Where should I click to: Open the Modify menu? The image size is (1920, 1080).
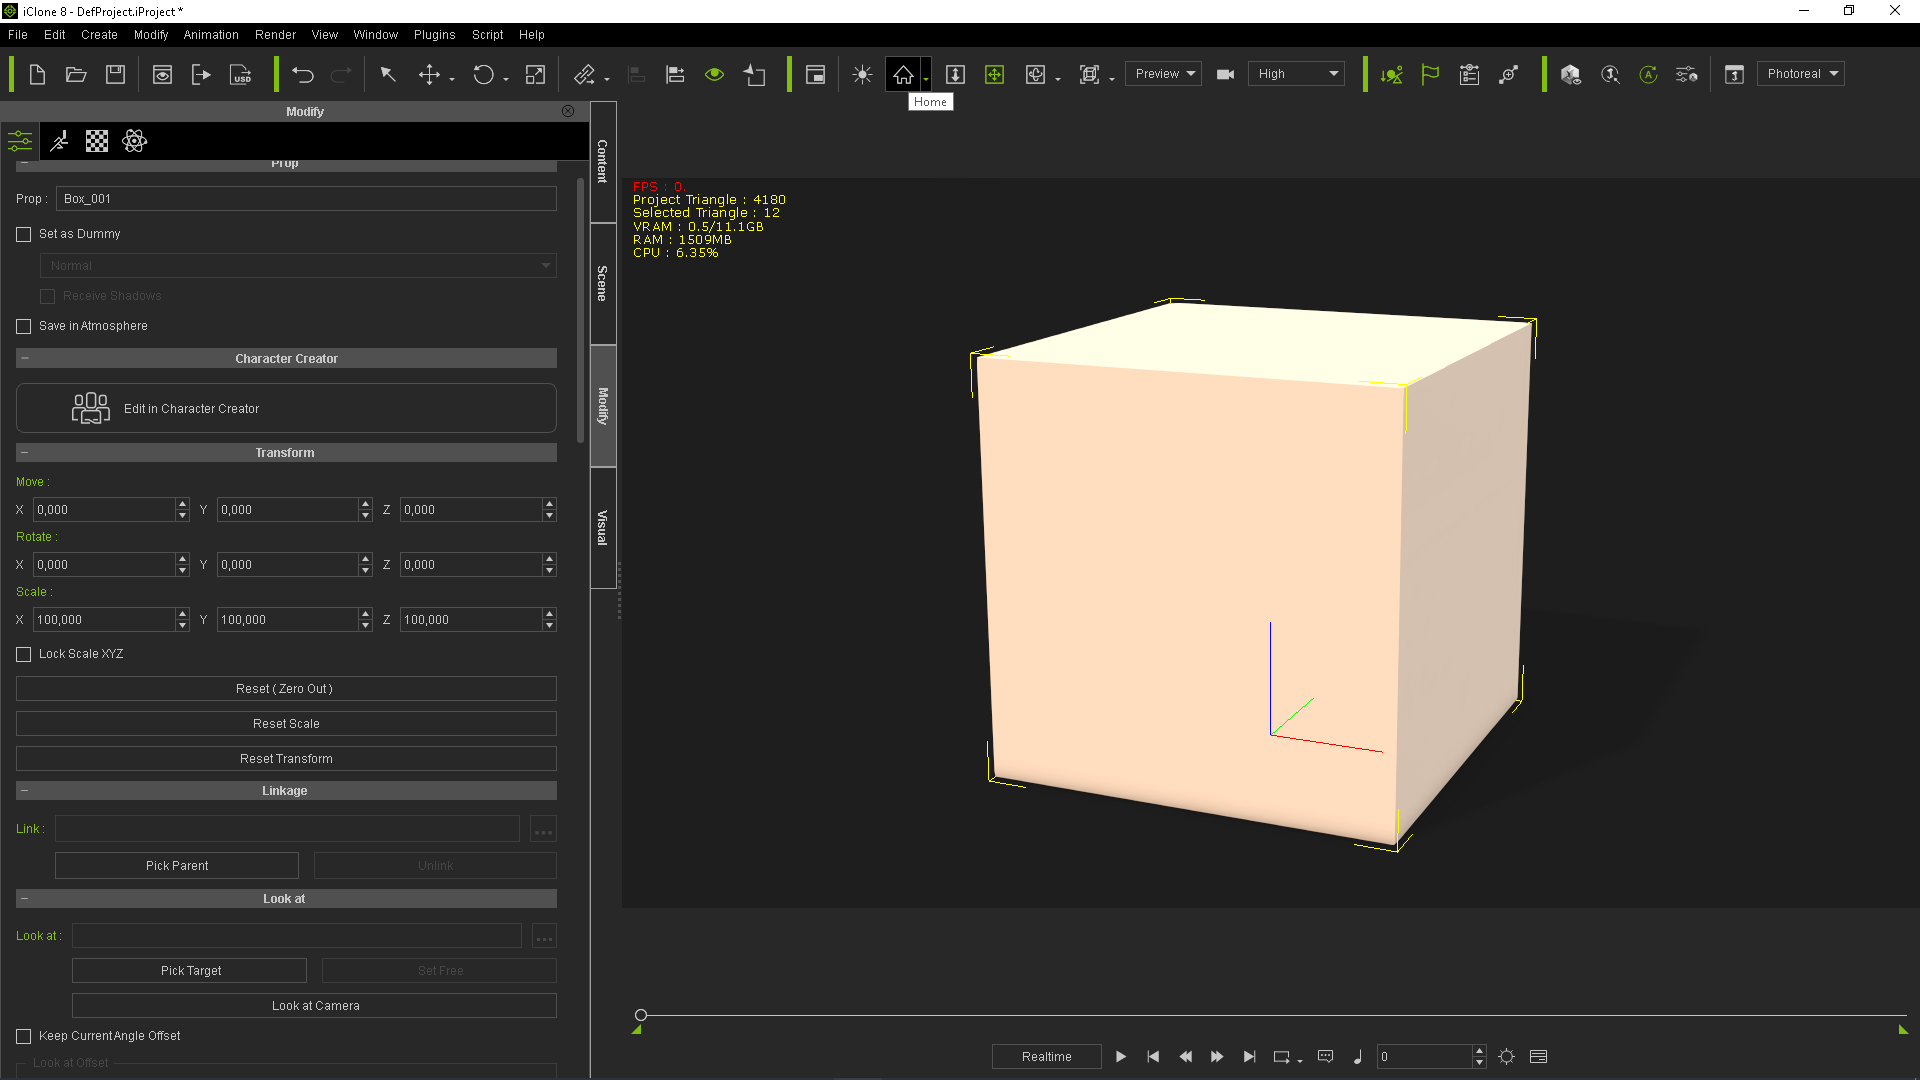pos(150,33)
